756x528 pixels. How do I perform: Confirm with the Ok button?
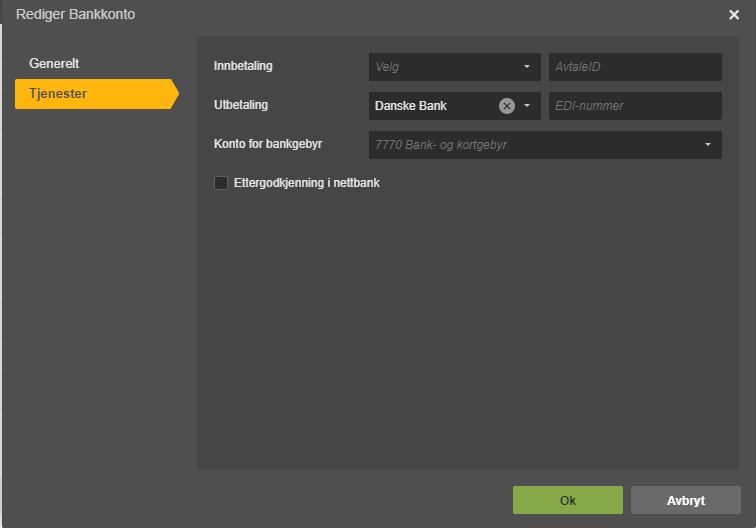pos(567,500)
